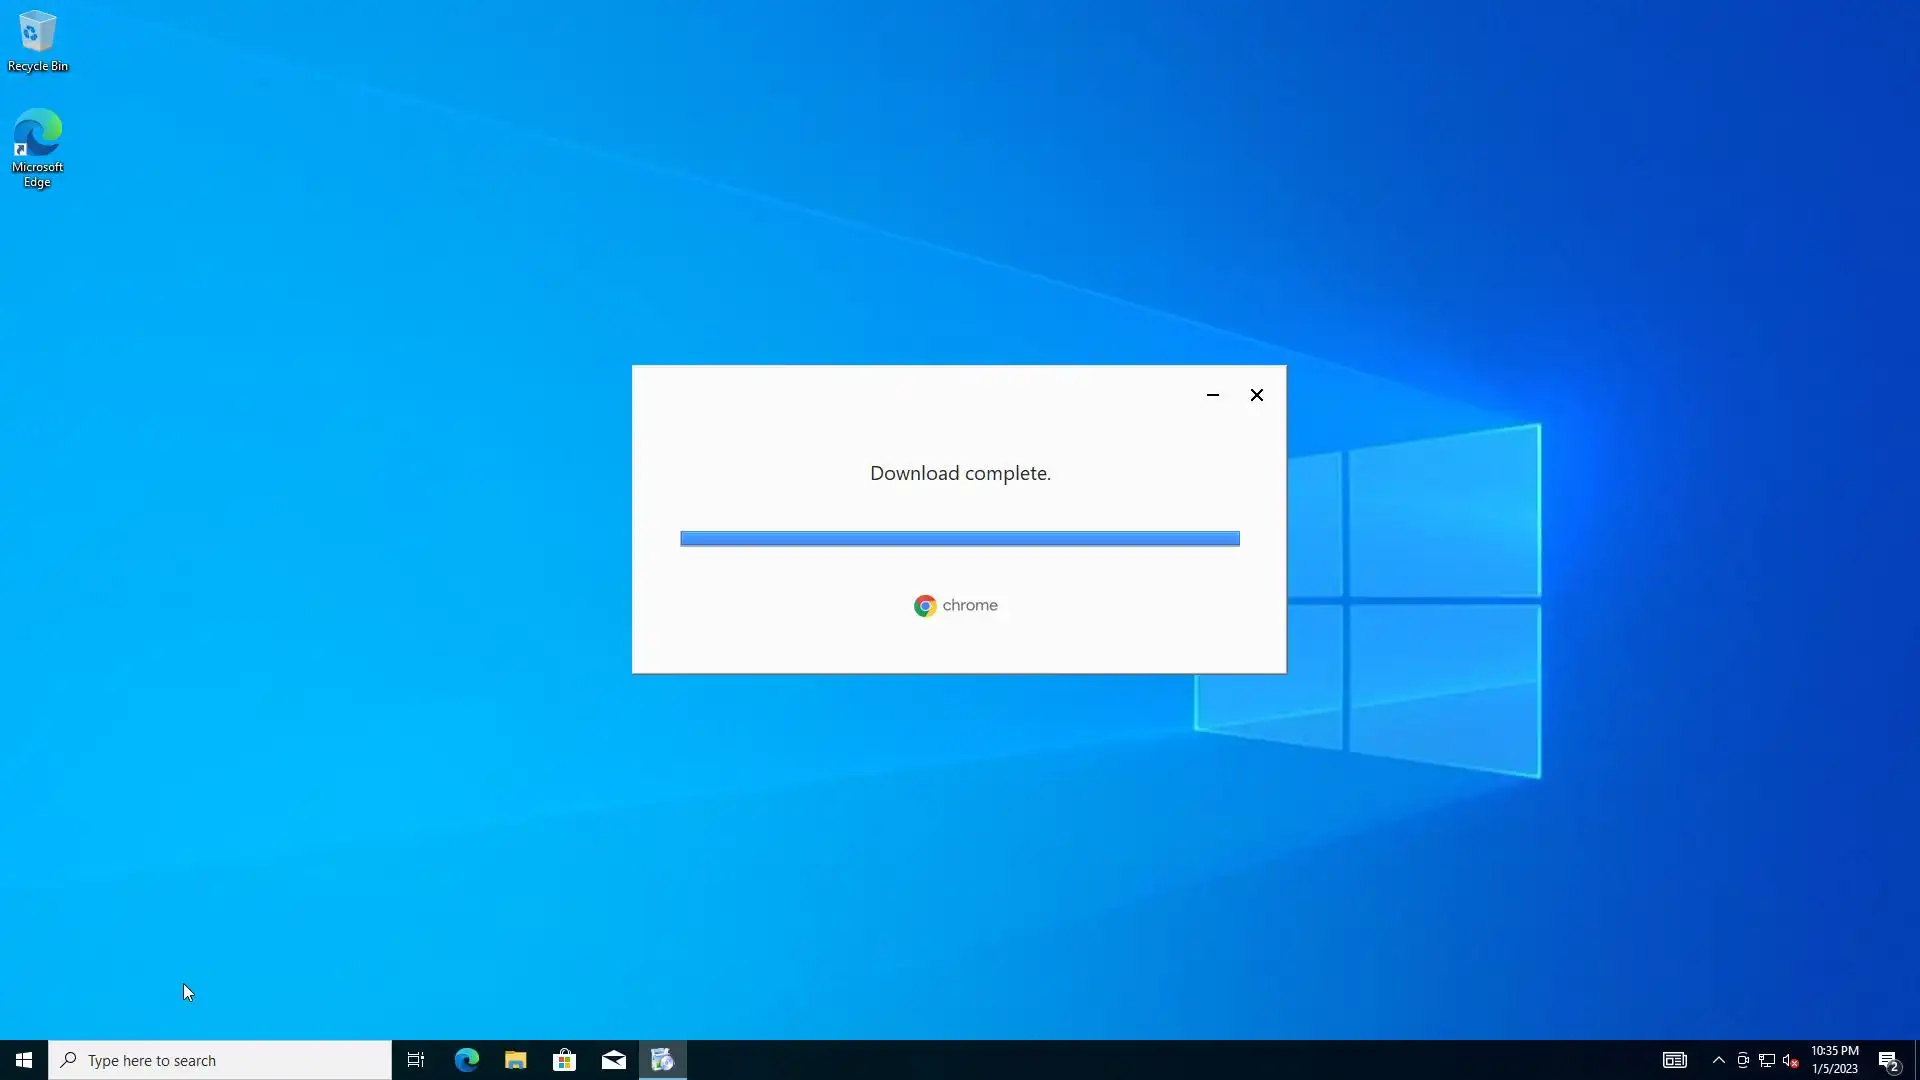The height and width of the screenshot is (1080, 1920).
Task: Open the network status tray icon
Action: 1767,1060
